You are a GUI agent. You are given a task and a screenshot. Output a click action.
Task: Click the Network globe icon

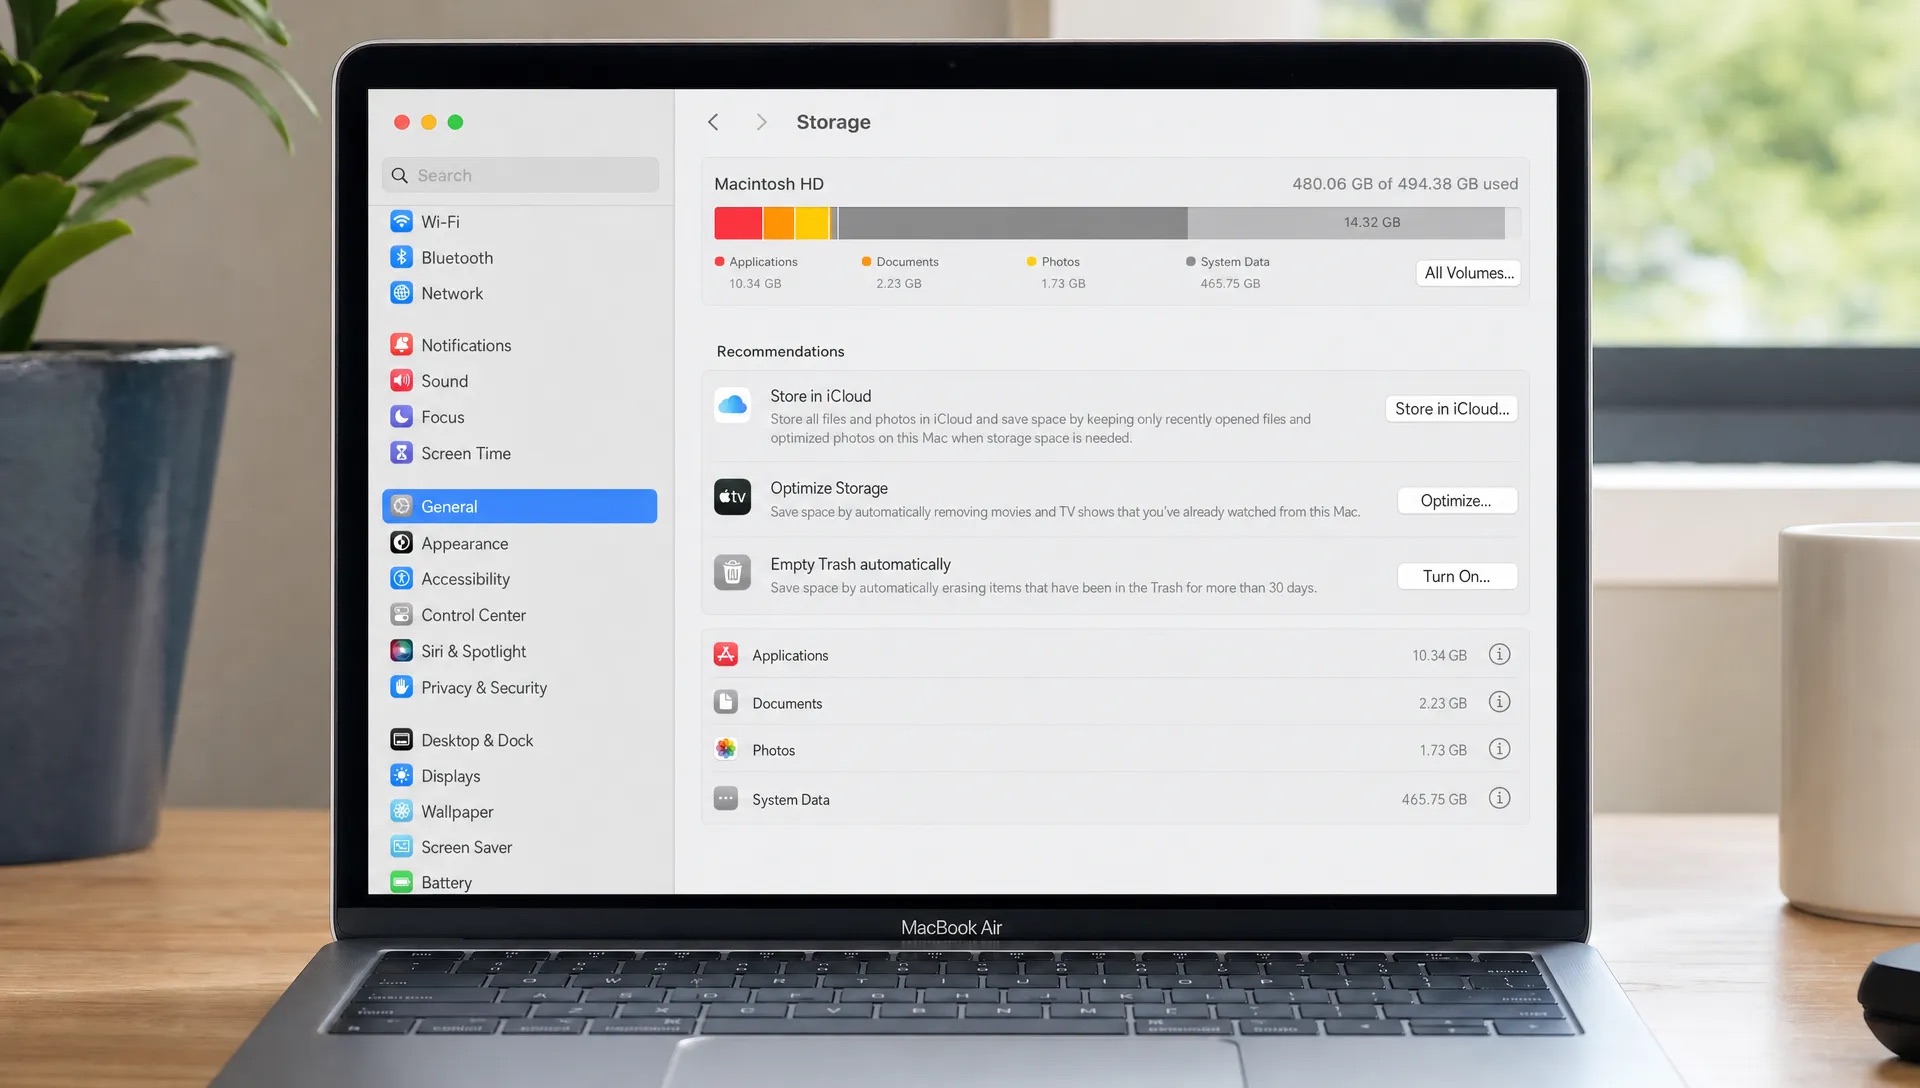pos(401,293)
